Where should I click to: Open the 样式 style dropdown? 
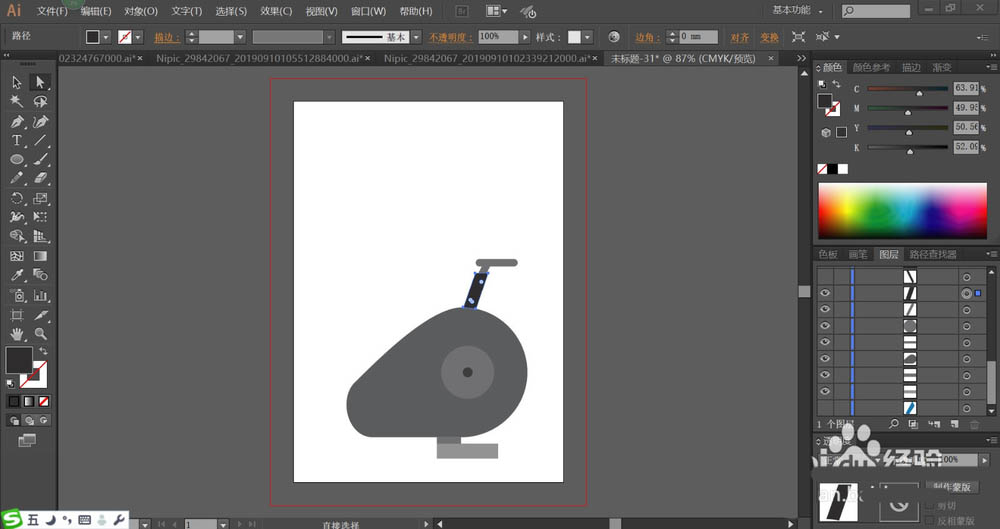tap(587, 37)
